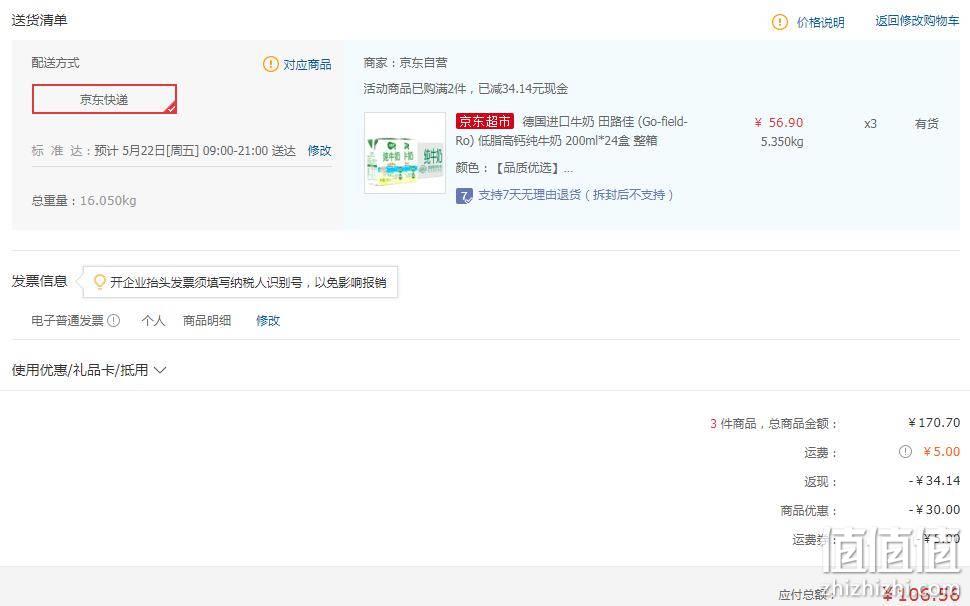Screen dimensions: 970x606
Task: Click the stock status 有货
Action: tap(927, 124)
